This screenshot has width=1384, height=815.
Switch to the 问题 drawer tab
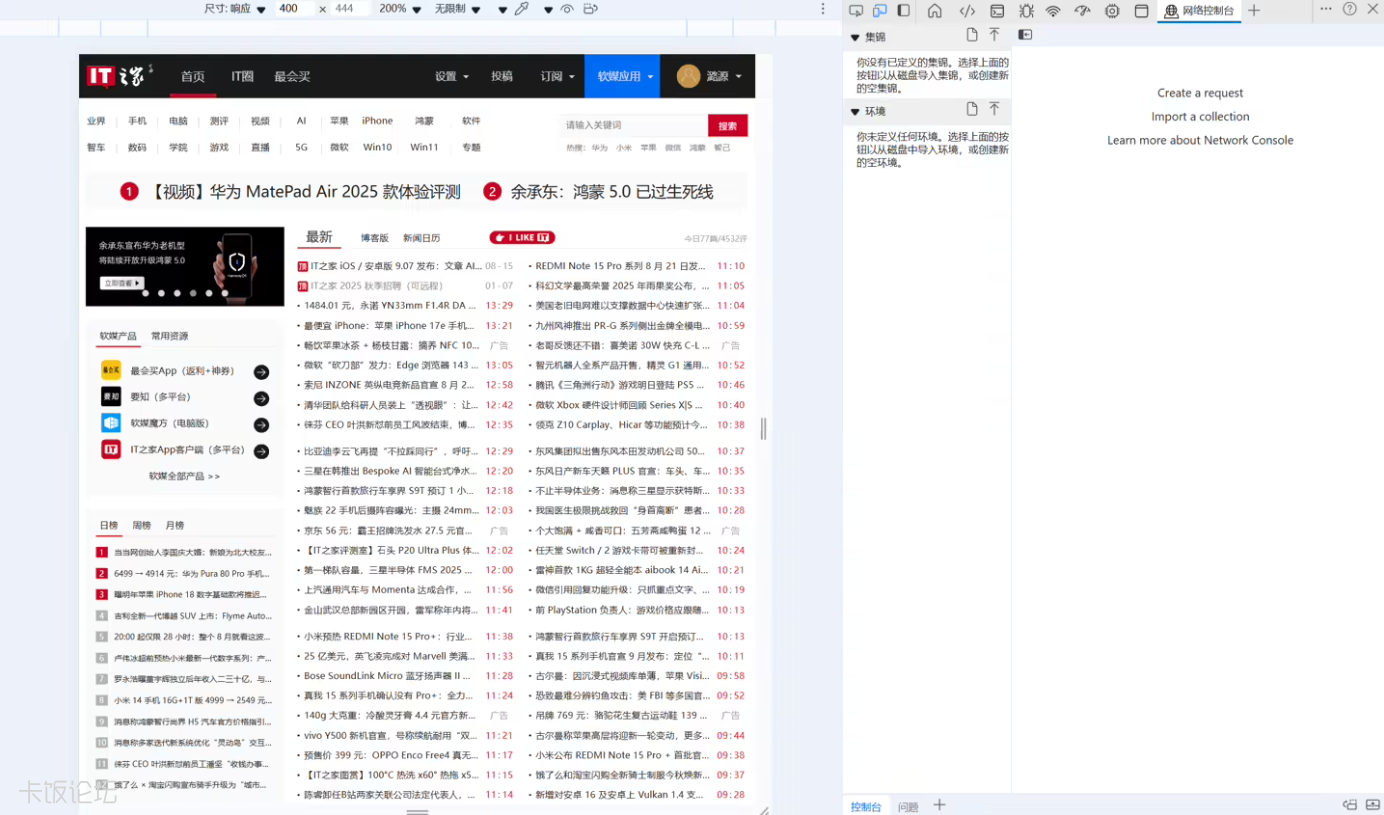click(x=908, y=806)
